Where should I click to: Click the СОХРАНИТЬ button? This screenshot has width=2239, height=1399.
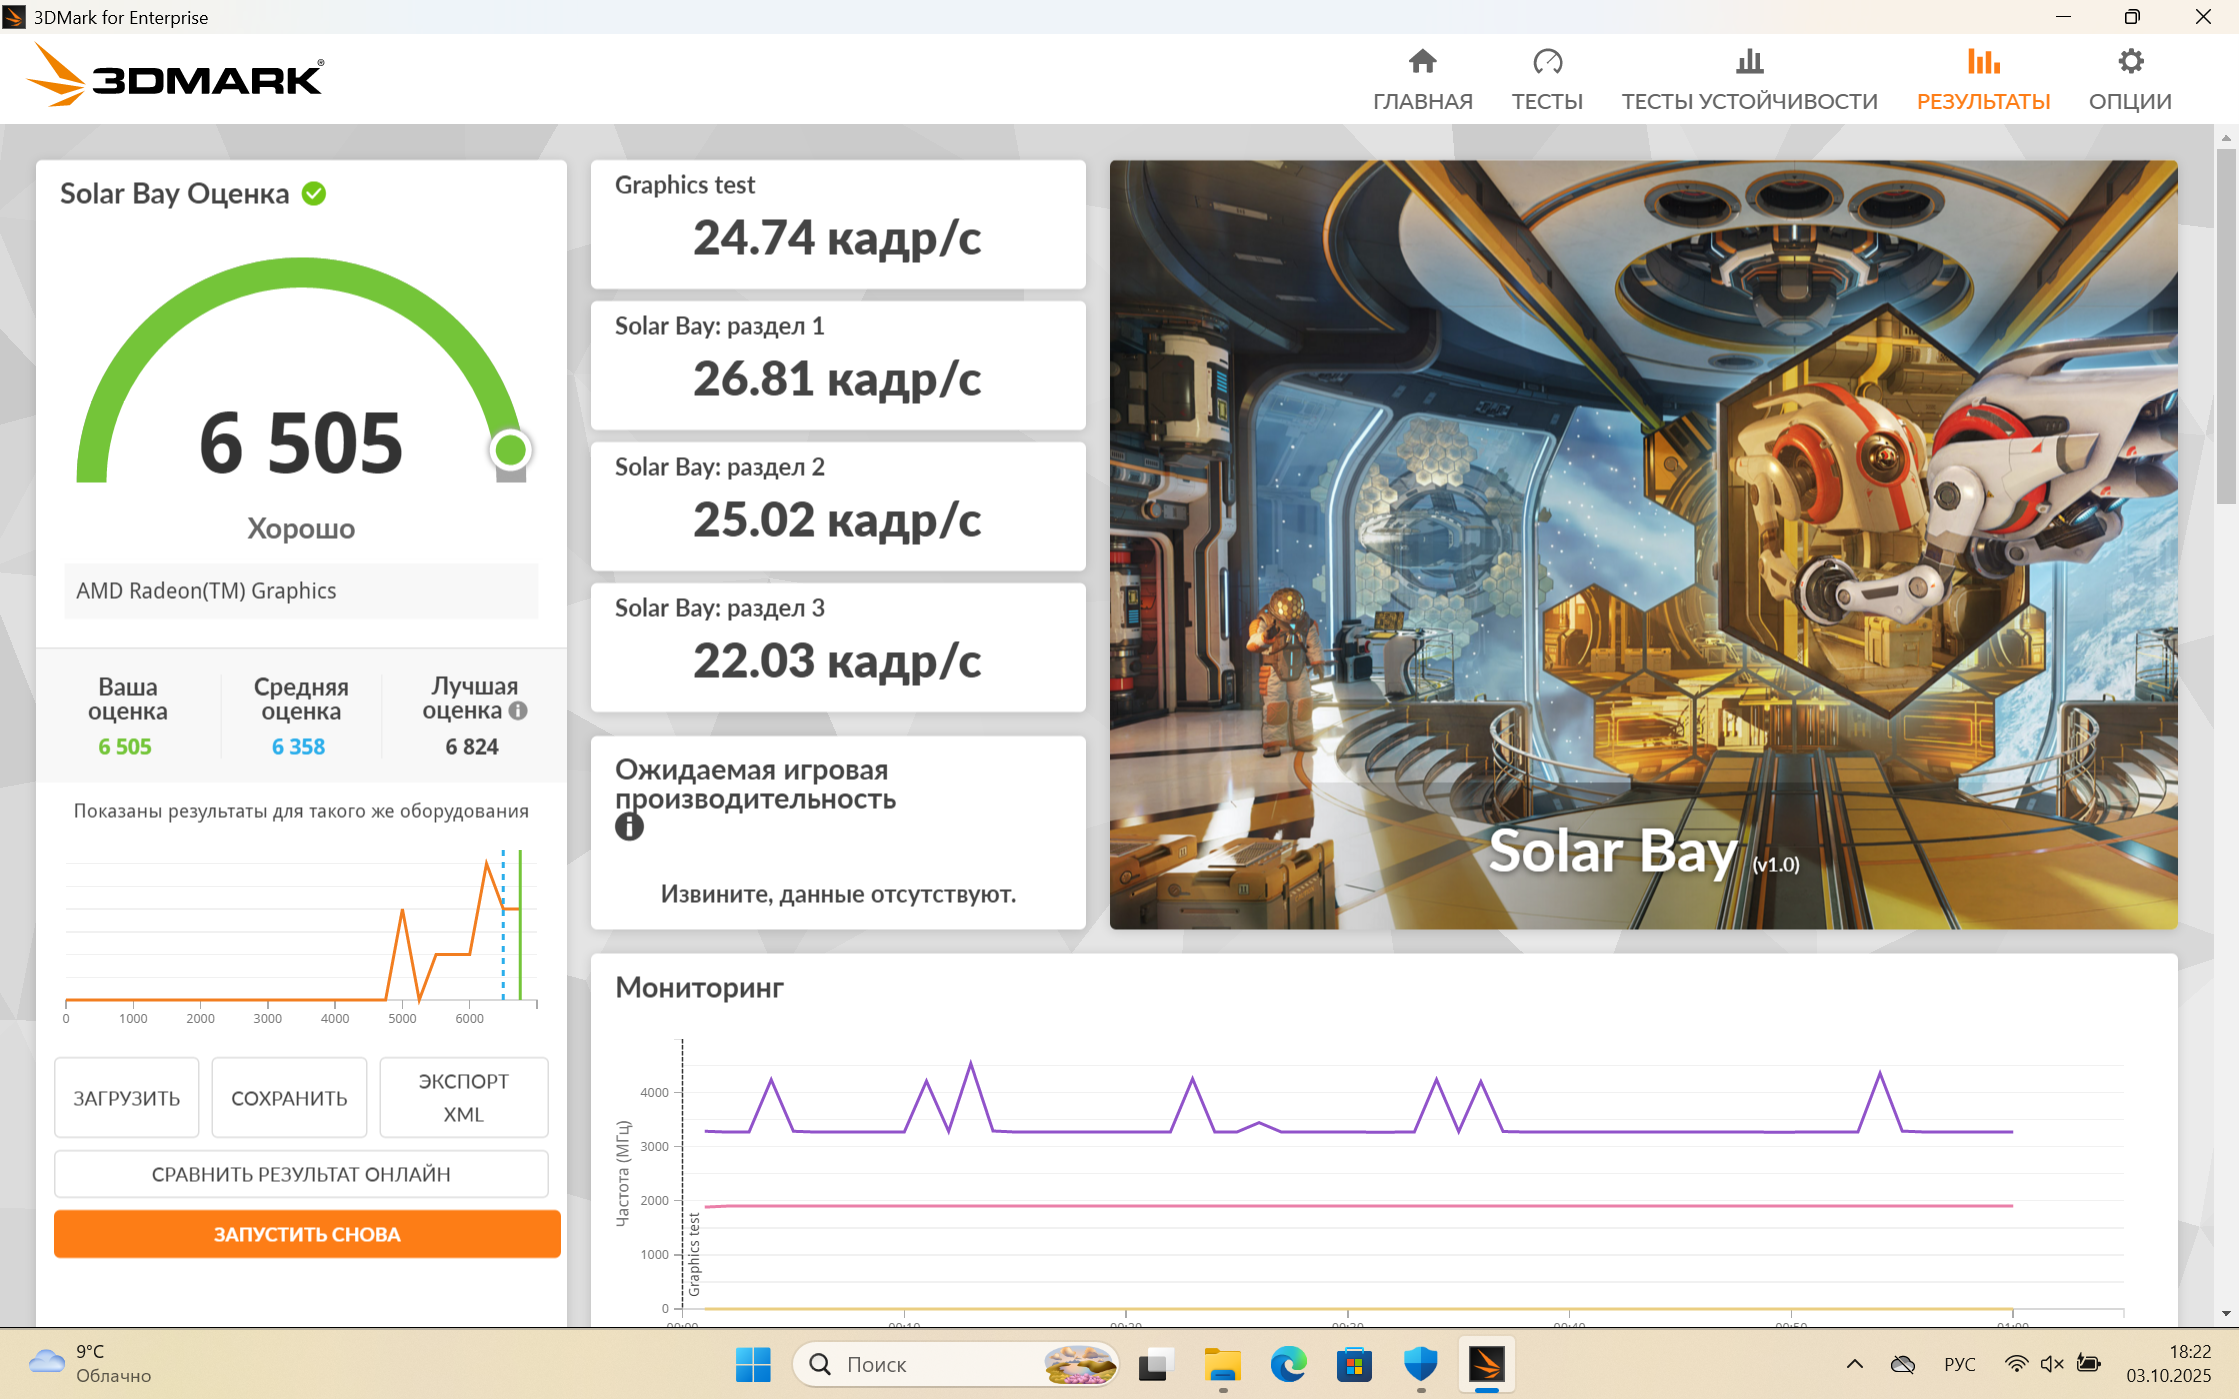click(x=289, y=1098)
